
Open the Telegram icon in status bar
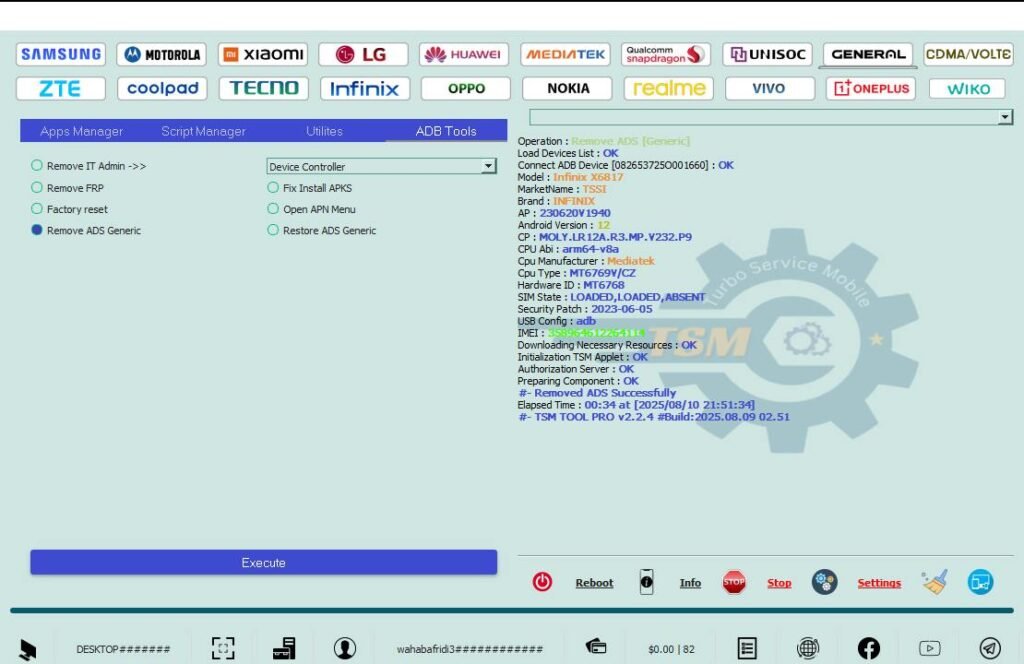click(x=990, y=648)
